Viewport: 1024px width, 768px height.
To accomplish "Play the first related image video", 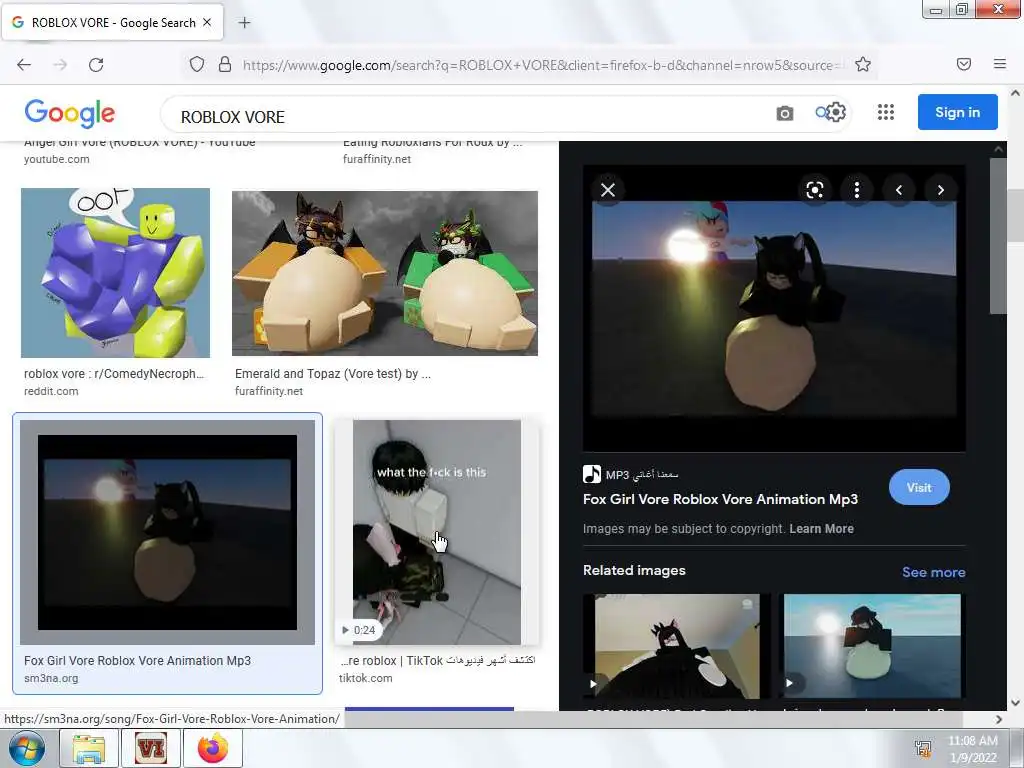I will coord(593,684).
